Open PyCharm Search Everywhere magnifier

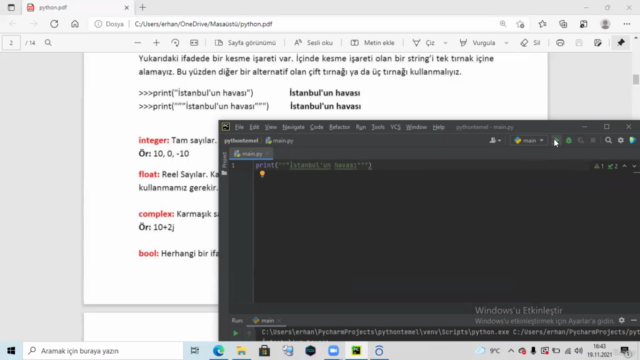click(x=608, y=140)
